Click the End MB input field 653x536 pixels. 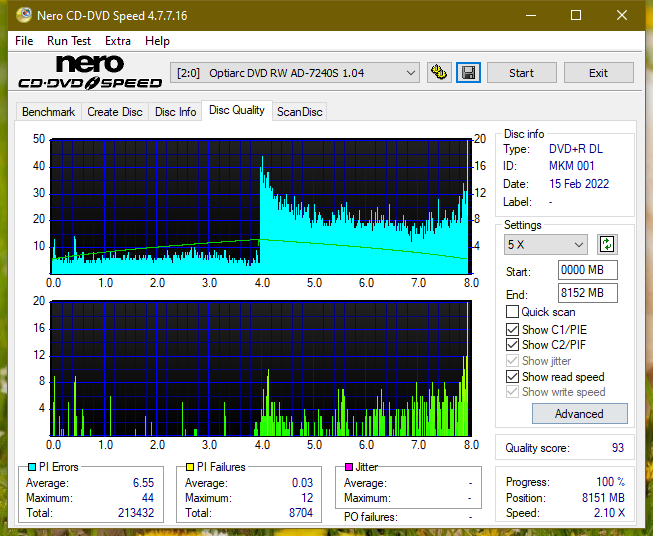click(x=587, y=293)
